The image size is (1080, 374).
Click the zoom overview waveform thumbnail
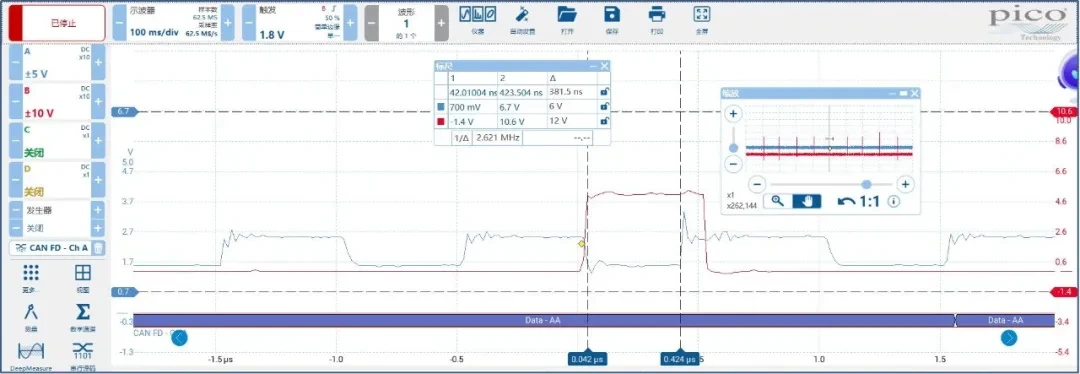pyautogui.click(x=830, y=139)
